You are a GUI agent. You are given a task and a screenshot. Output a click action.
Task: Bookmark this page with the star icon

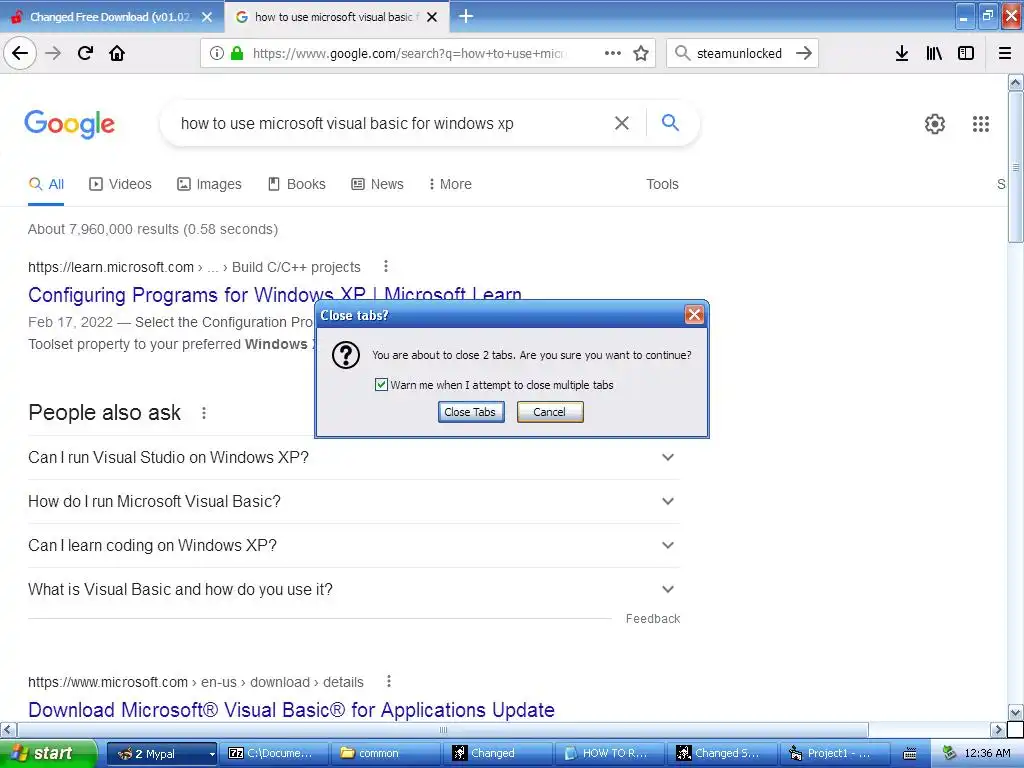[641, 53]
